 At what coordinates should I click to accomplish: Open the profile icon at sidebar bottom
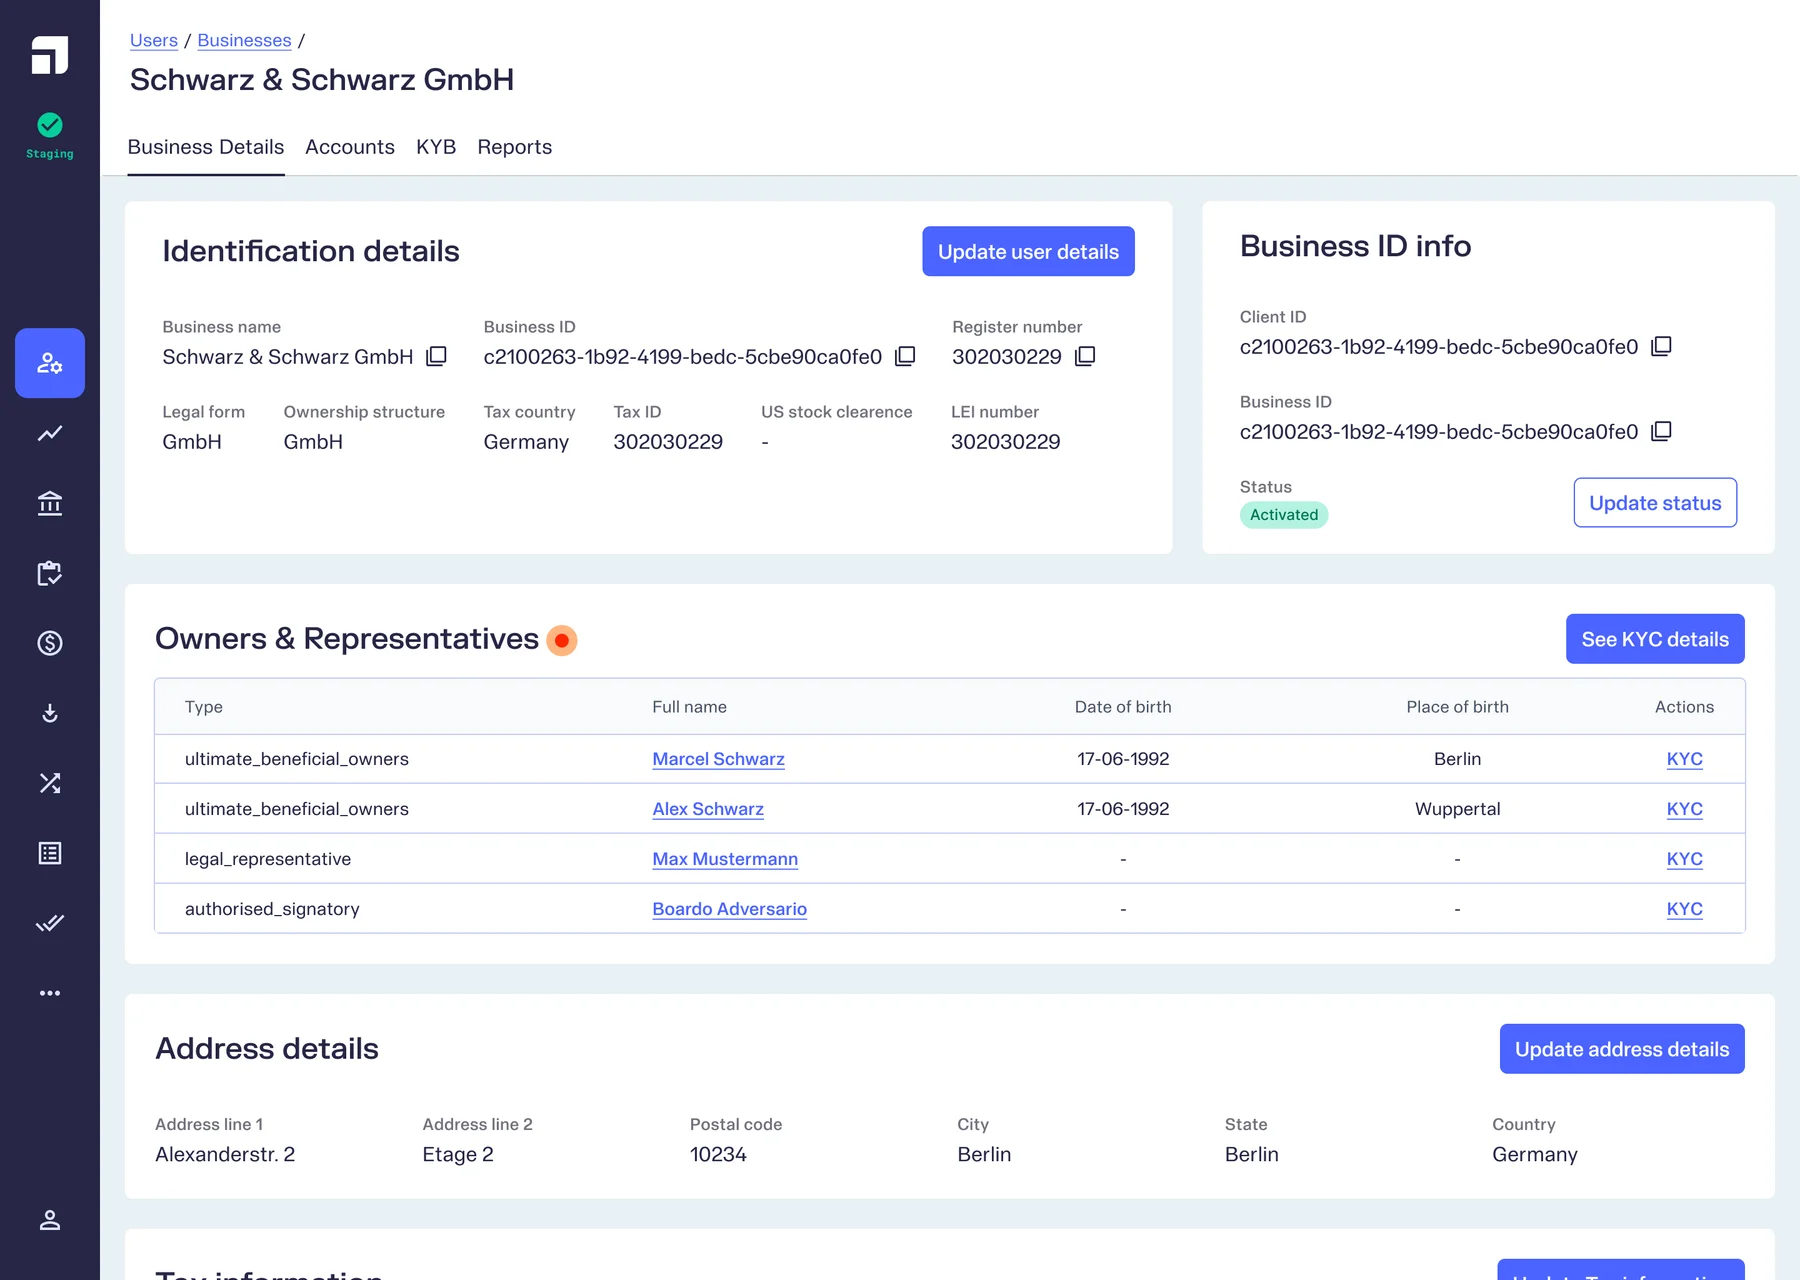[50, 1220]
